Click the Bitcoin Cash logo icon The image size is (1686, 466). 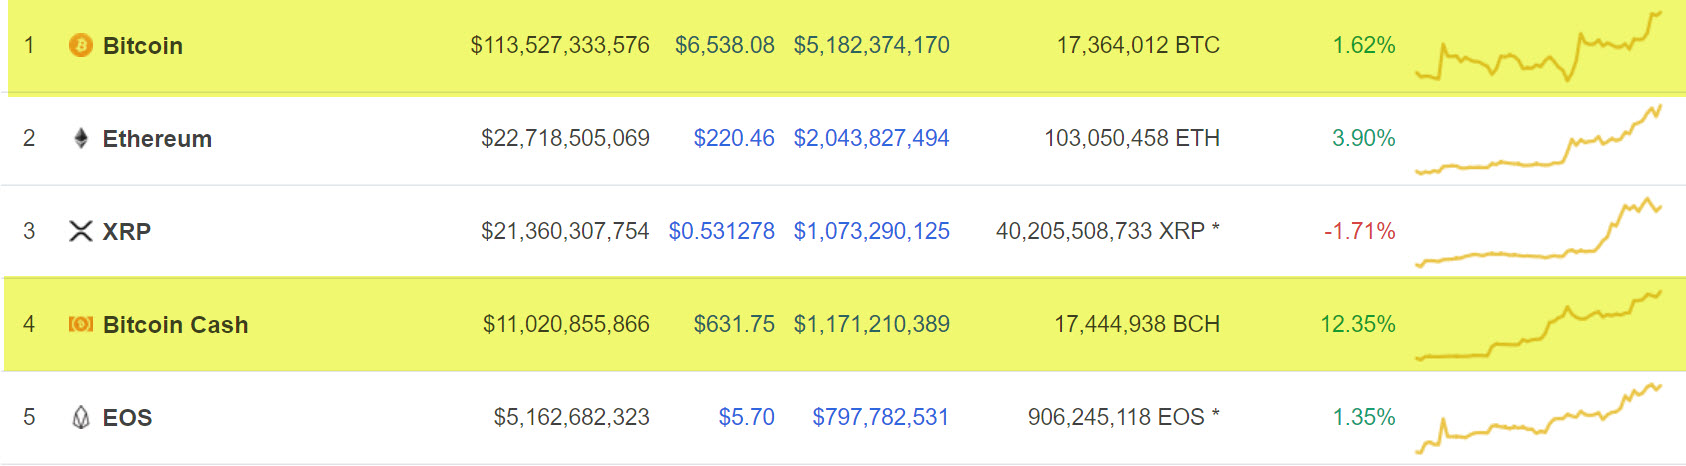click(x=81, y=324)
